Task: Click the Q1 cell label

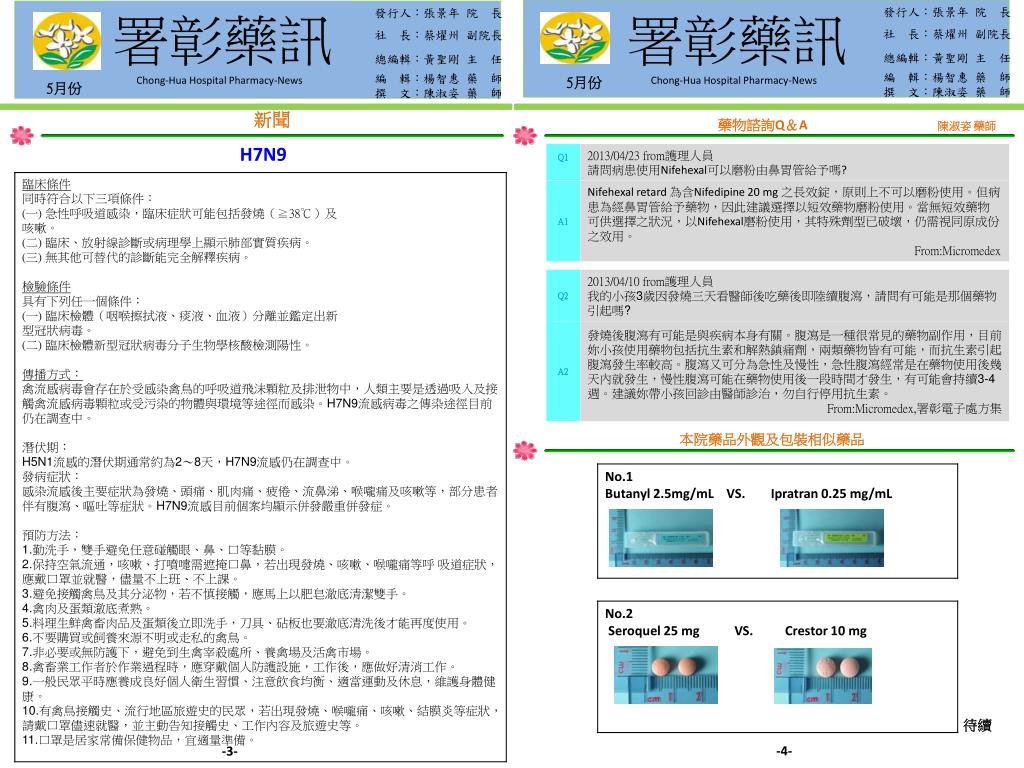Action: click(x=563, y=157)
